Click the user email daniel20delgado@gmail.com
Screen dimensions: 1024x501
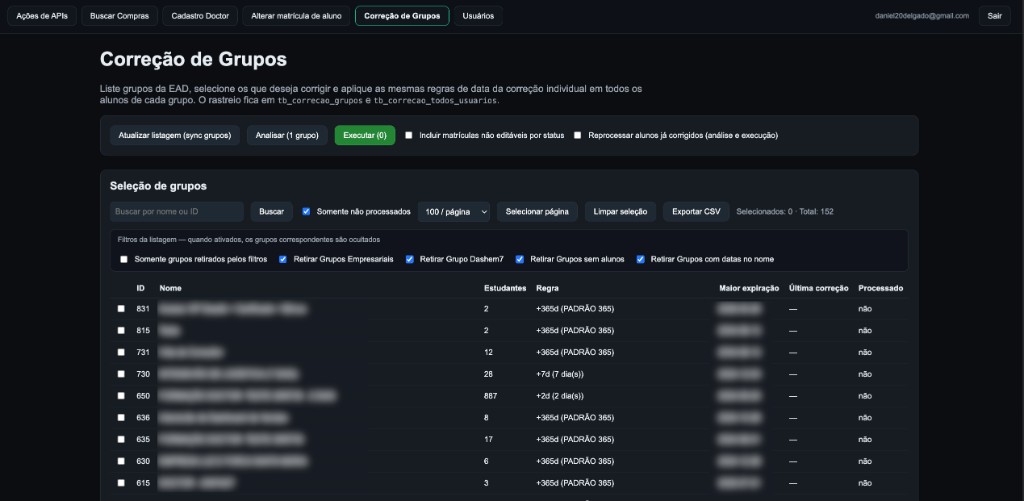[x=921, y=16]
